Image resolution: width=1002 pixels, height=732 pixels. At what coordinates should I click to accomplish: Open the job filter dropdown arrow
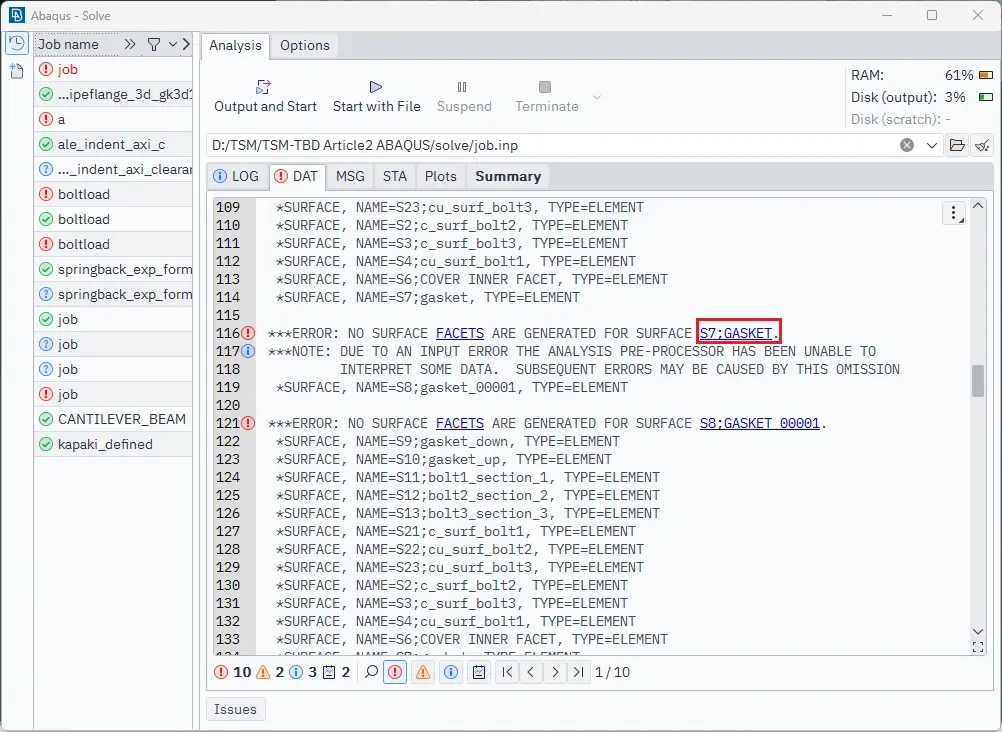tap(173, 44)
